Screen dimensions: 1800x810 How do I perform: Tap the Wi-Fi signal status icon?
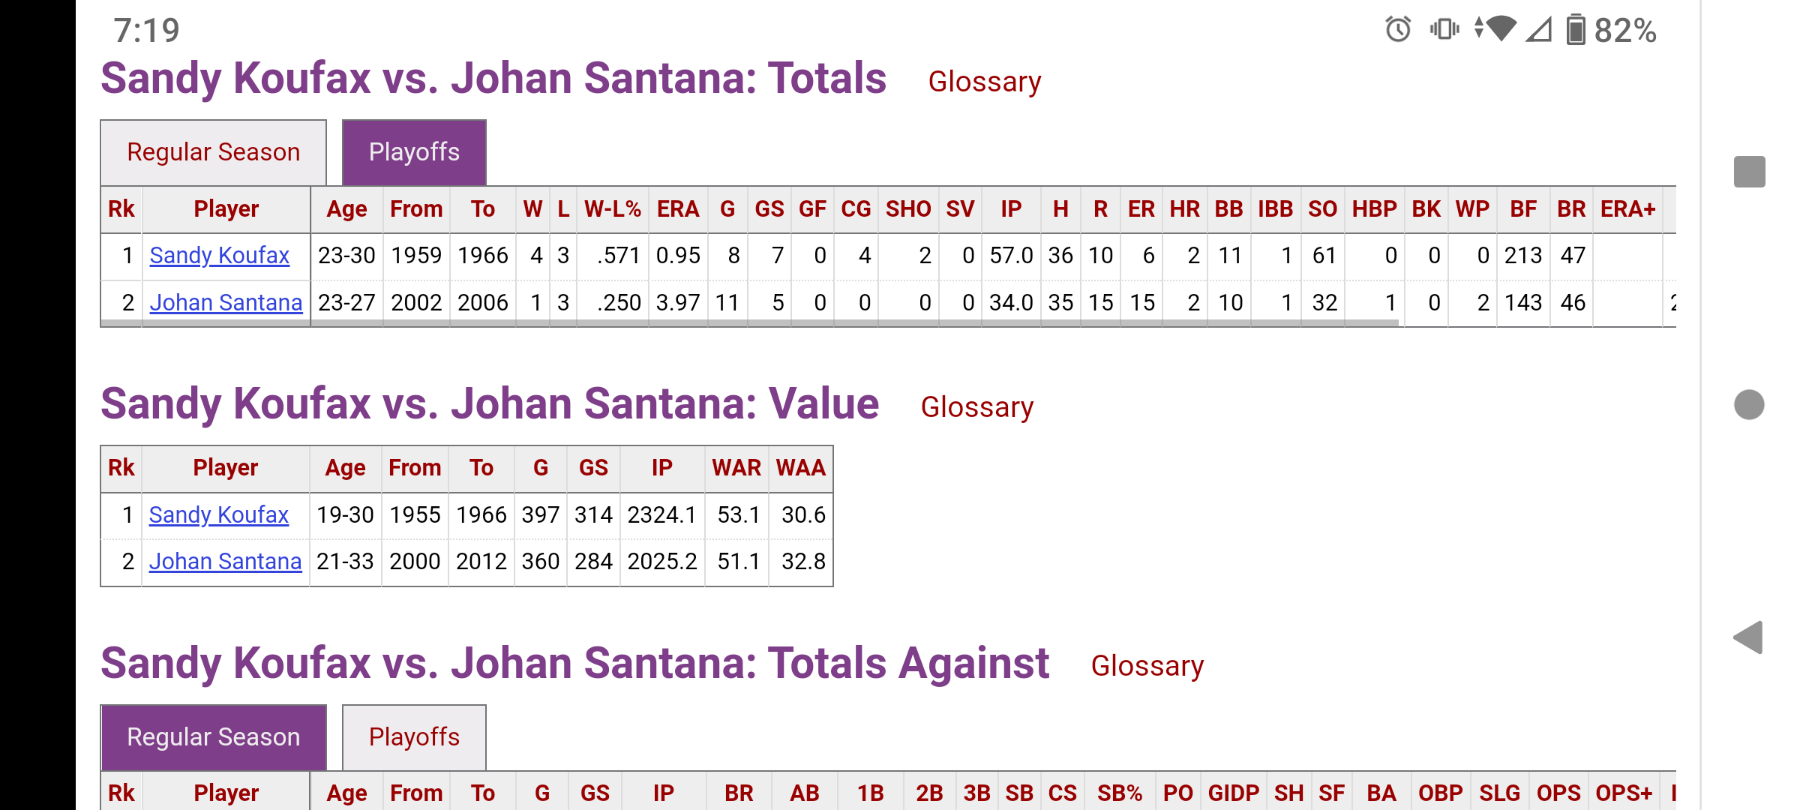coord(1497,29)
